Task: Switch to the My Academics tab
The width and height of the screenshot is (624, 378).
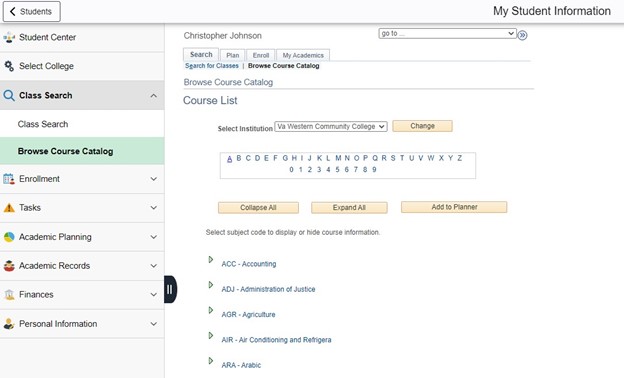Action: point(303,55)
